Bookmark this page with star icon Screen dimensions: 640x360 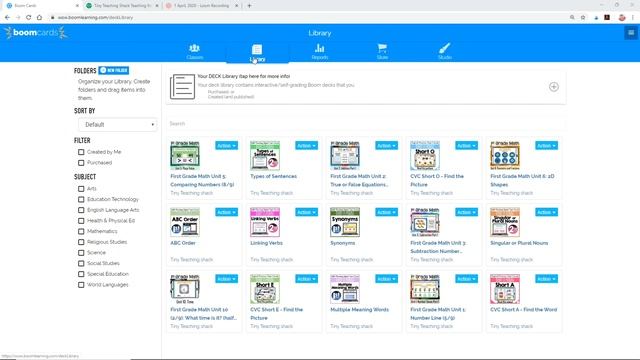583,18
